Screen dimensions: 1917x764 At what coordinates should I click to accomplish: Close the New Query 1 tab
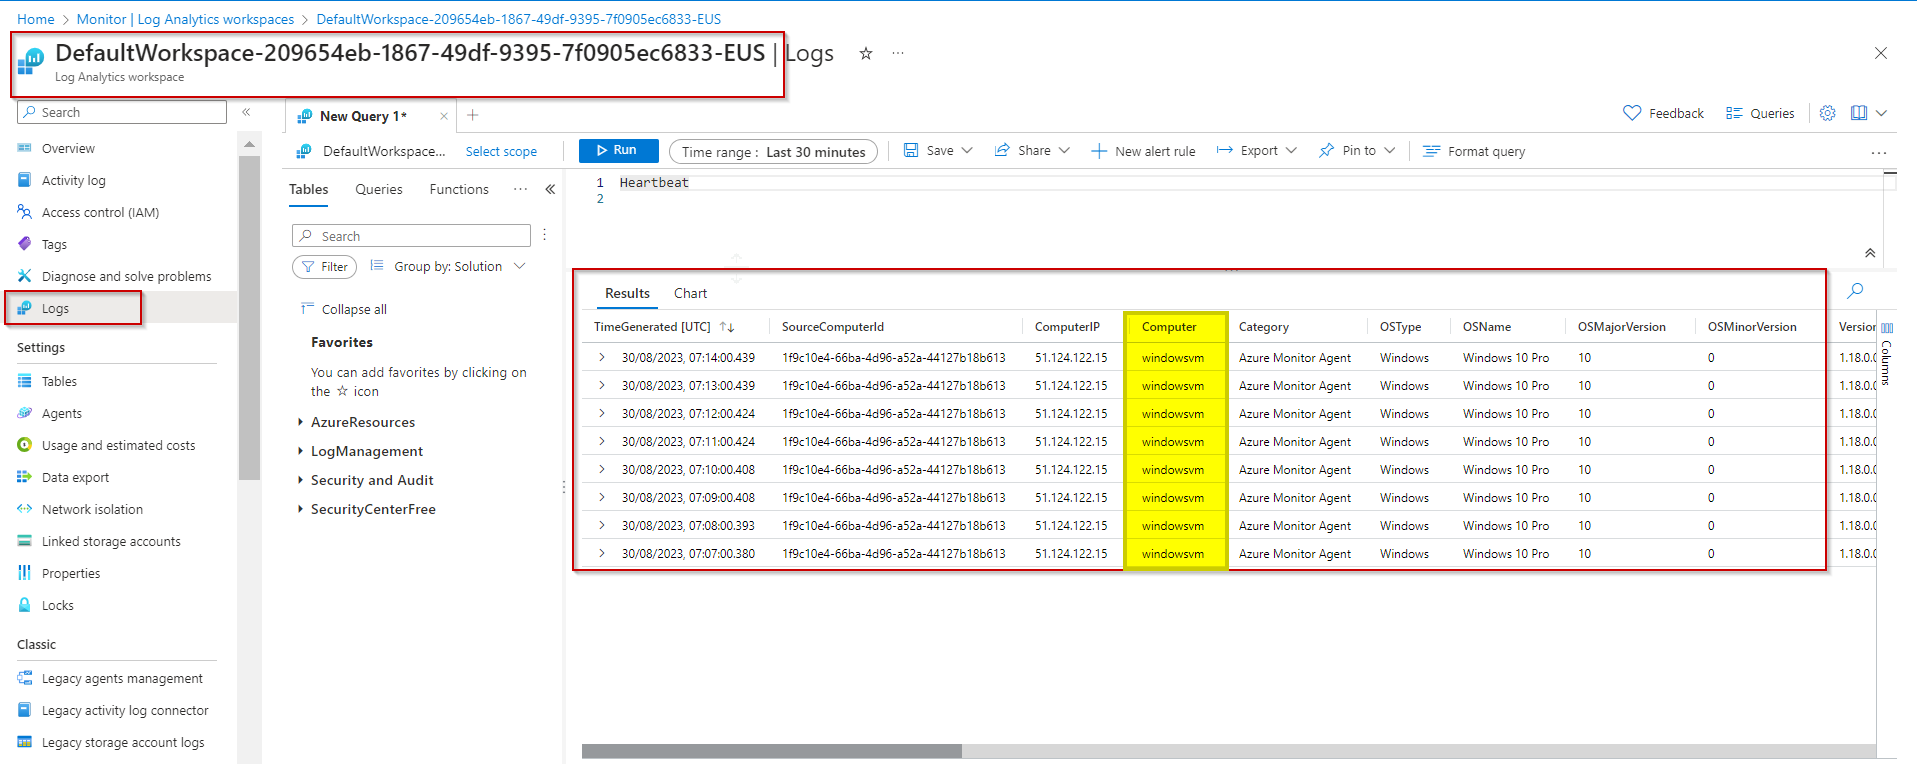coord(444,116)
